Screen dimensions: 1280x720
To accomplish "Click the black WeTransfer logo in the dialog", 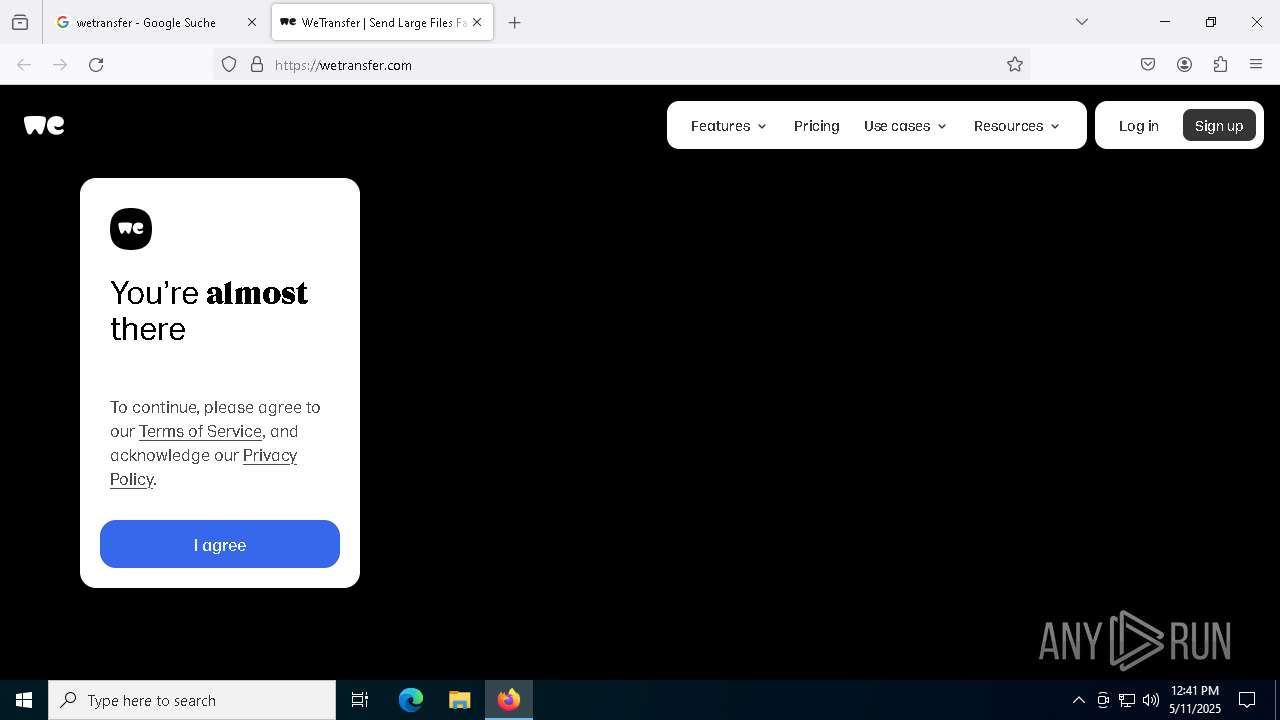I will (131, 229).
